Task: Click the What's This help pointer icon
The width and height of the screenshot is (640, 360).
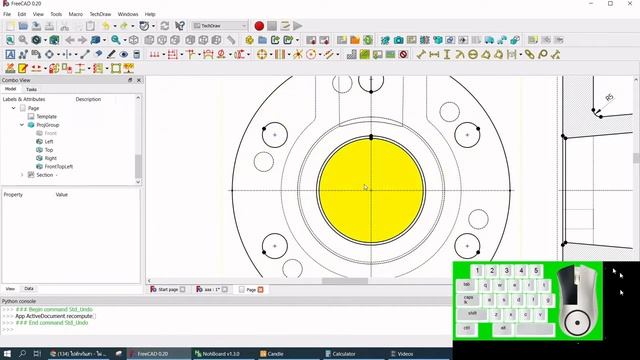Action: tap(180, 26)
